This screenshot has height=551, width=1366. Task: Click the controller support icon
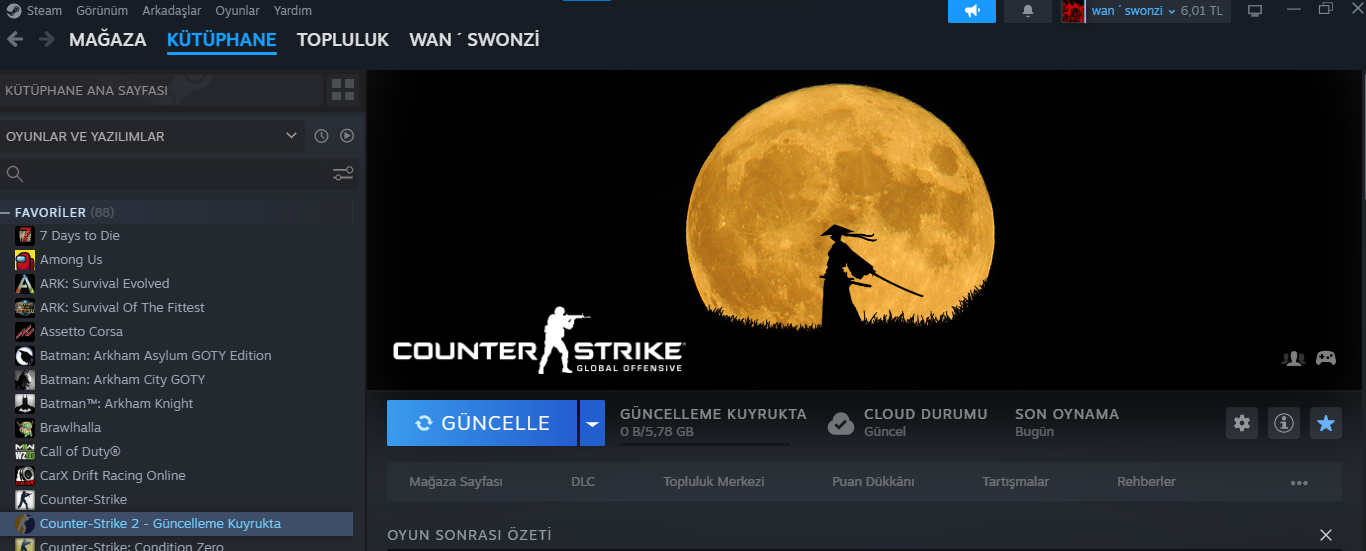click(x=1326, y=358)
